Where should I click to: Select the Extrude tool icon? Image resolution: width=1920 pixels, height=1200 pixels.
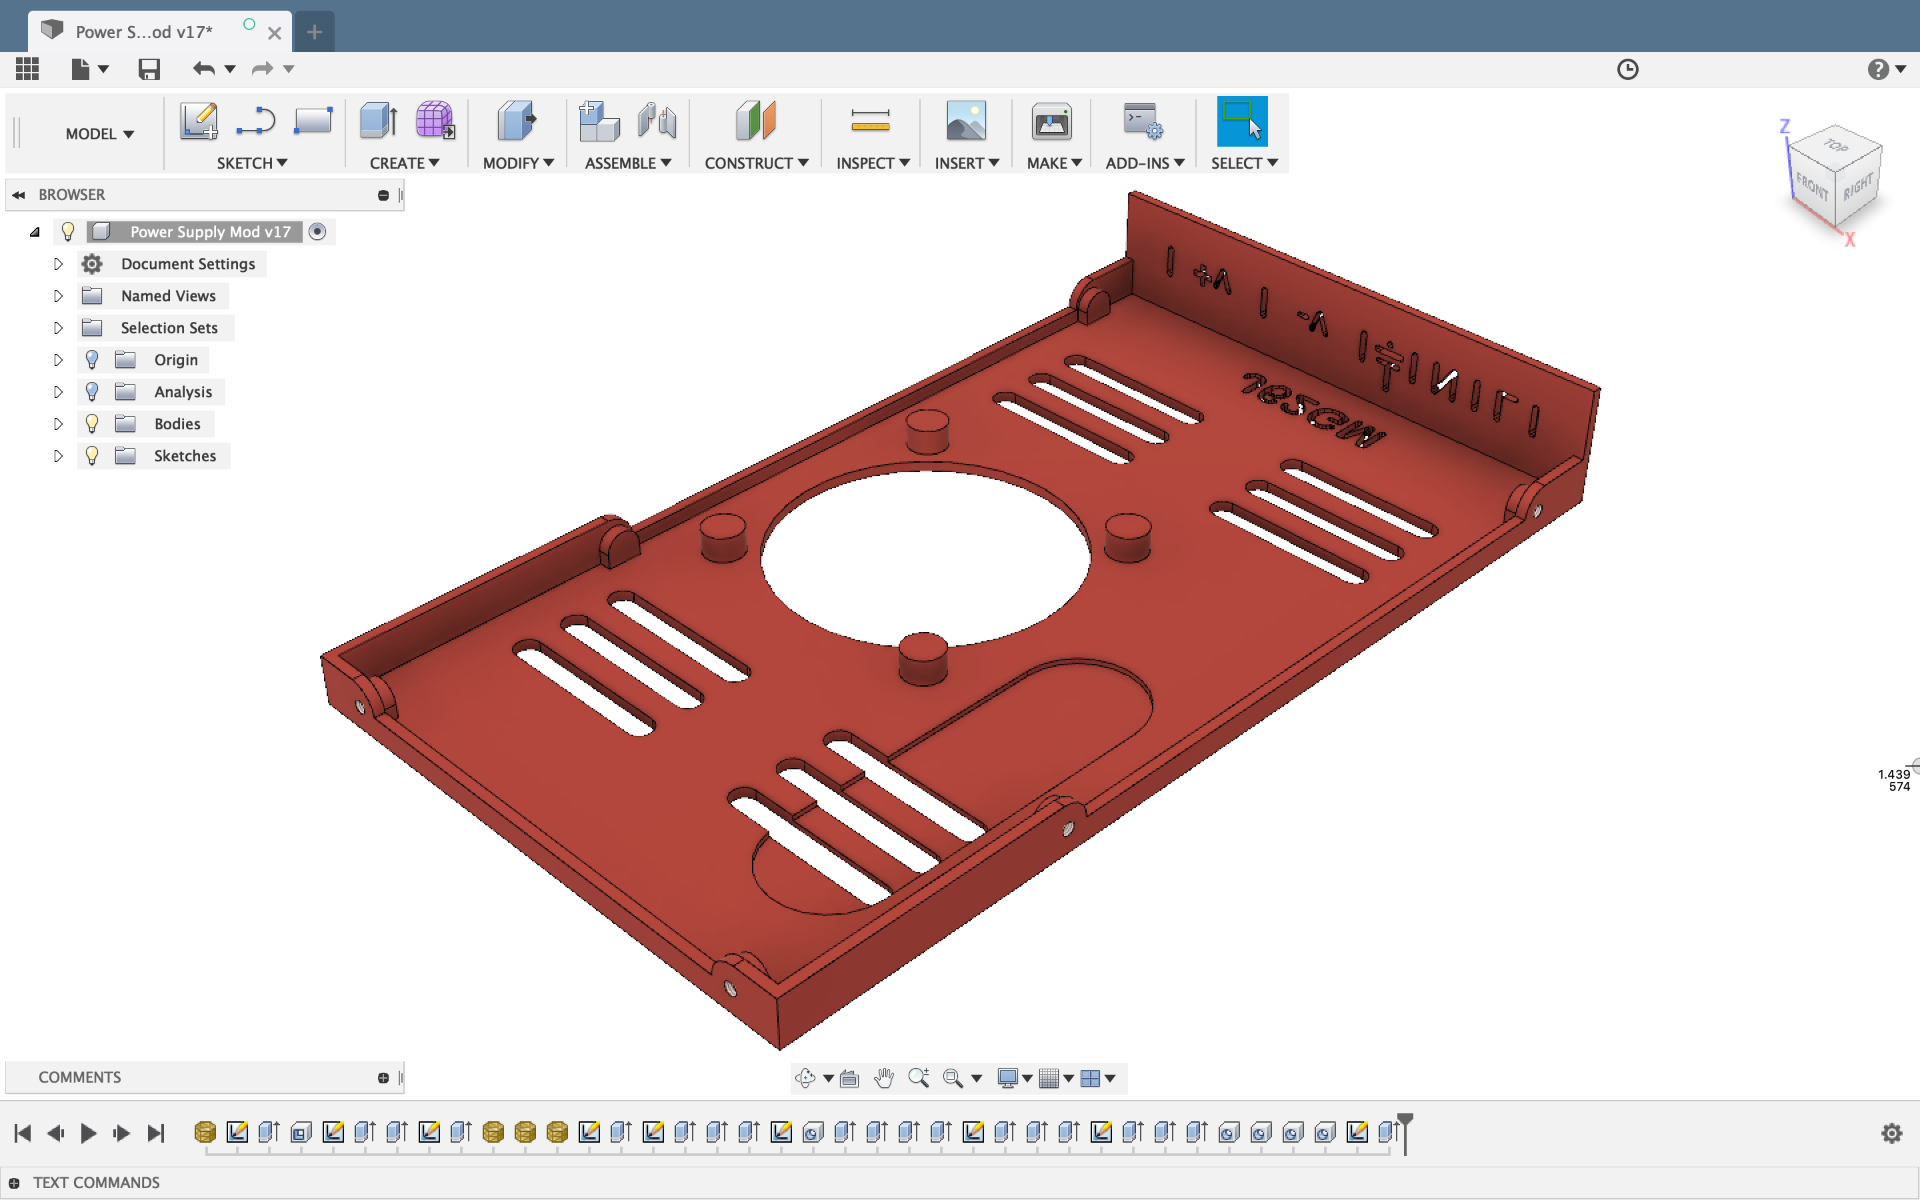[378, 122]
